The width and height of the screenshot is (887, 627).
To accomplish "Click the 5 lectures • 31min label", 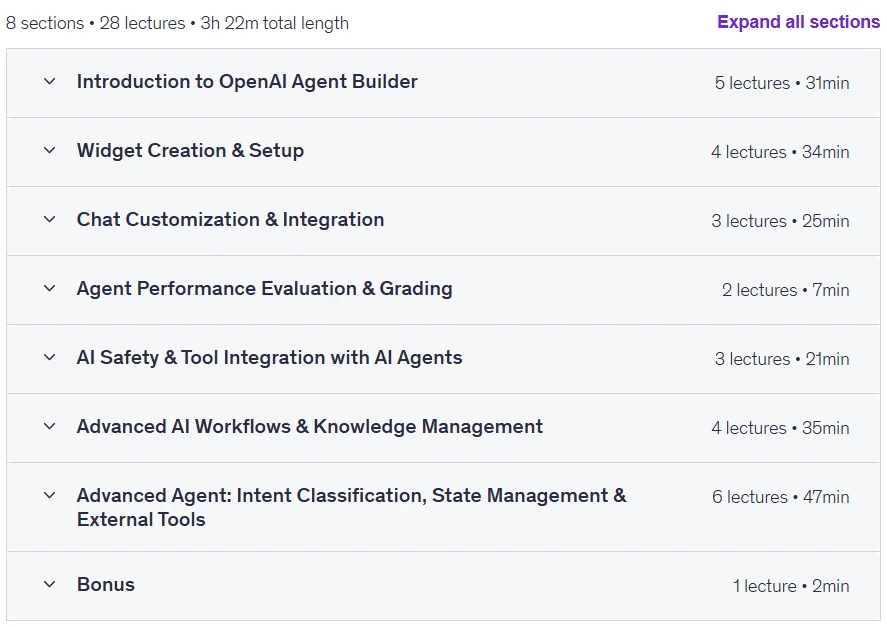I will (782, 83).
